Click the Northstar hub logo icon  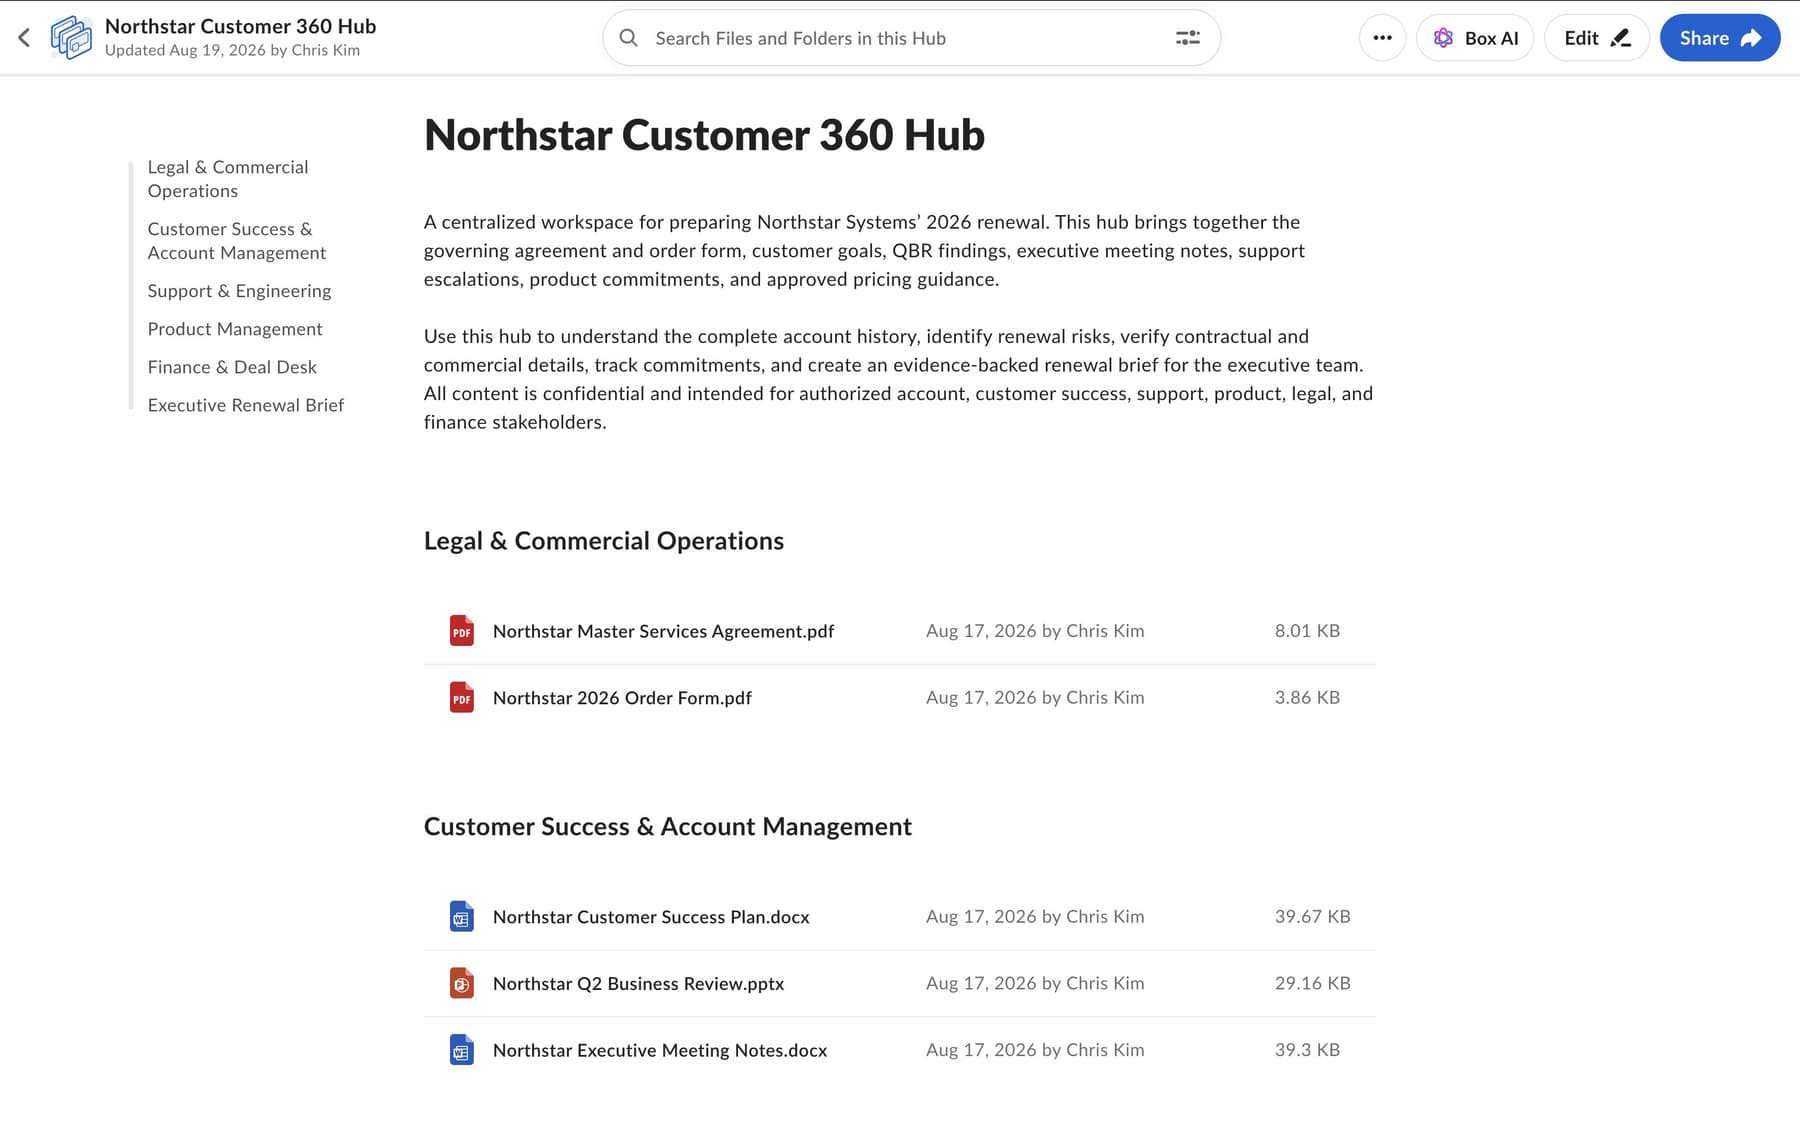71,38
